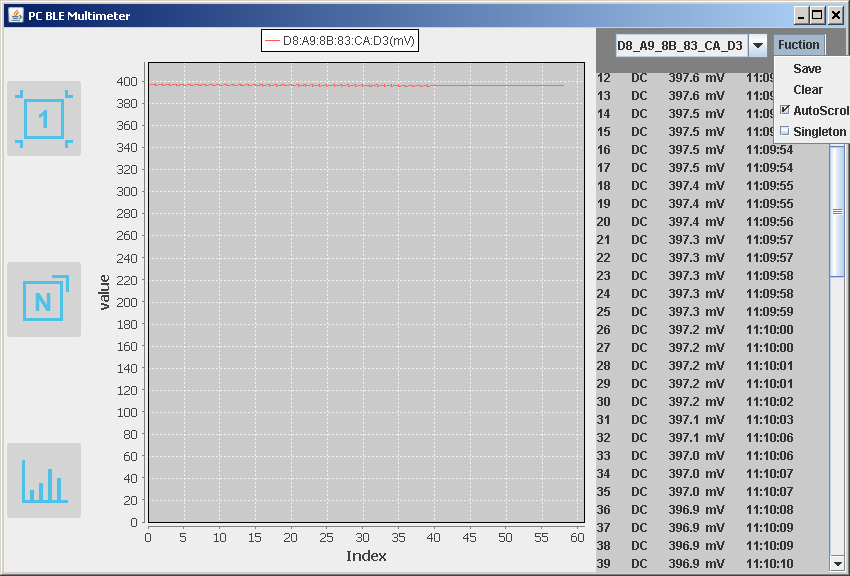Minimize the PC BLE Multimeter window
Screen dimensions: 850x576
[801, 15]
